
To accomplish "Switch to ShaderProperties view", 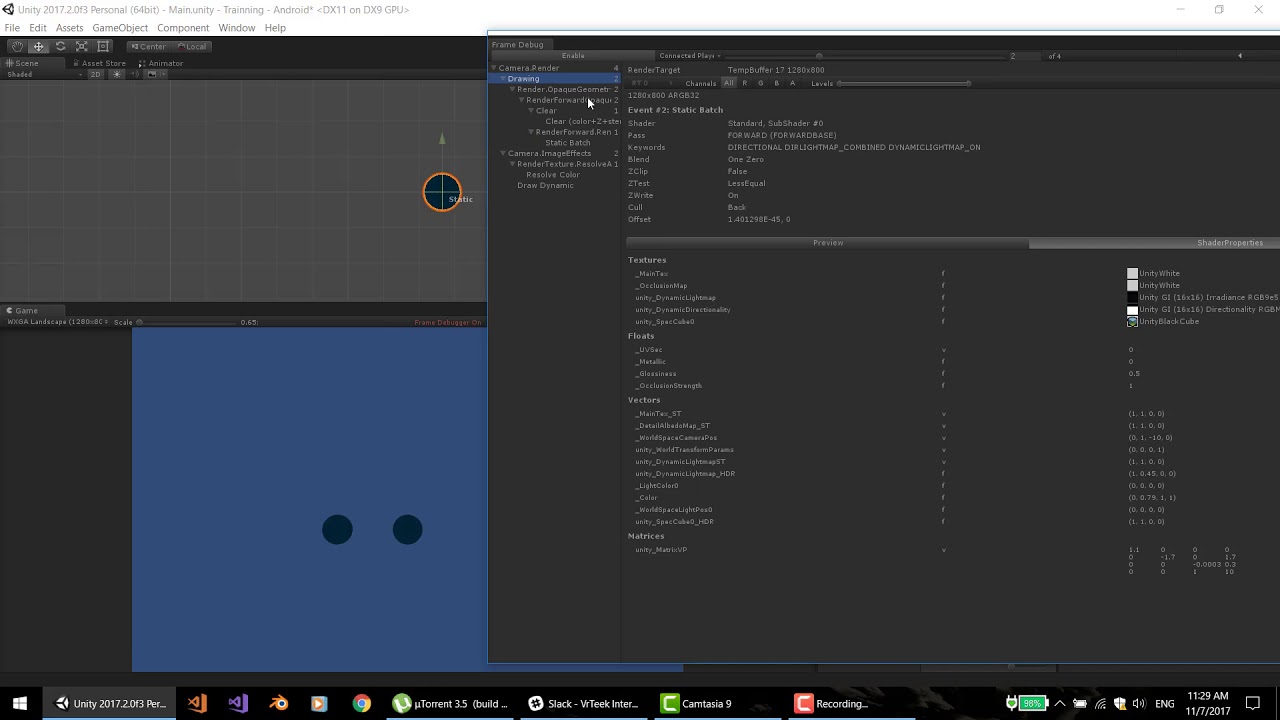I will [x=1154, y=243].
